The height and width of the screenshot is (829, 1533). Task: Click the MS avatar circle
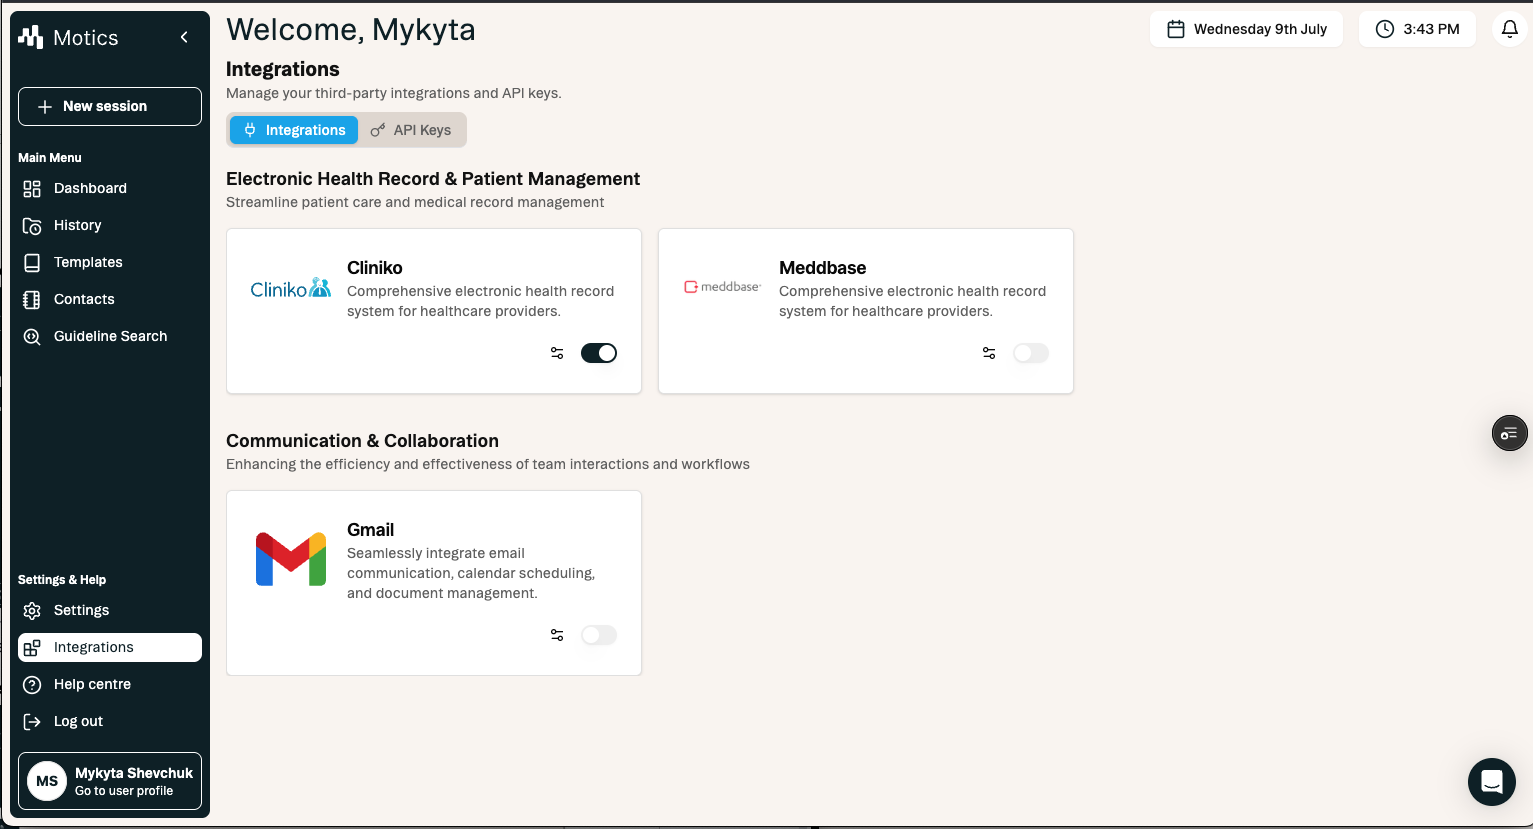(47, 781)
